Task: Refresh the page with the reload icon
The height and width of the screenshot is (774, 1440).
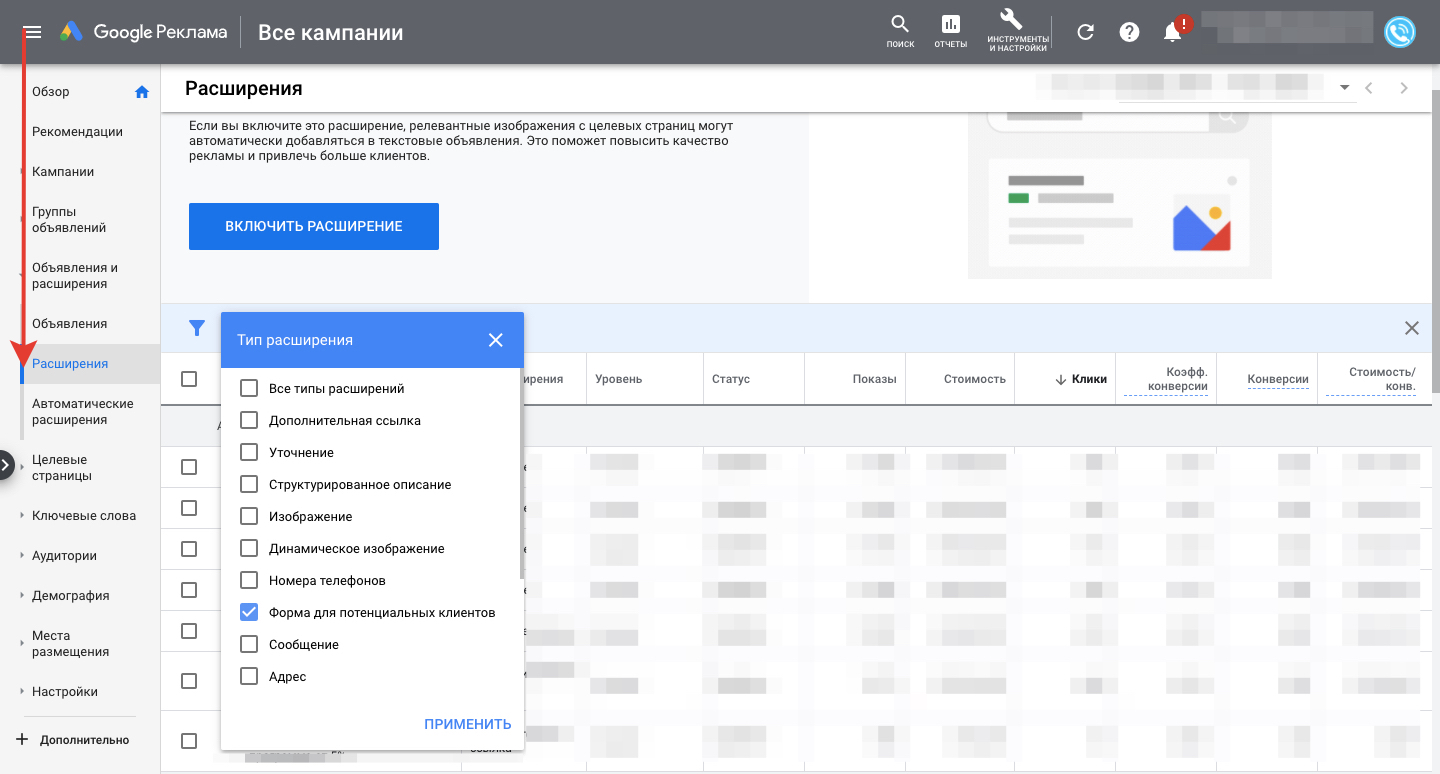Action: pos(1085,32)
